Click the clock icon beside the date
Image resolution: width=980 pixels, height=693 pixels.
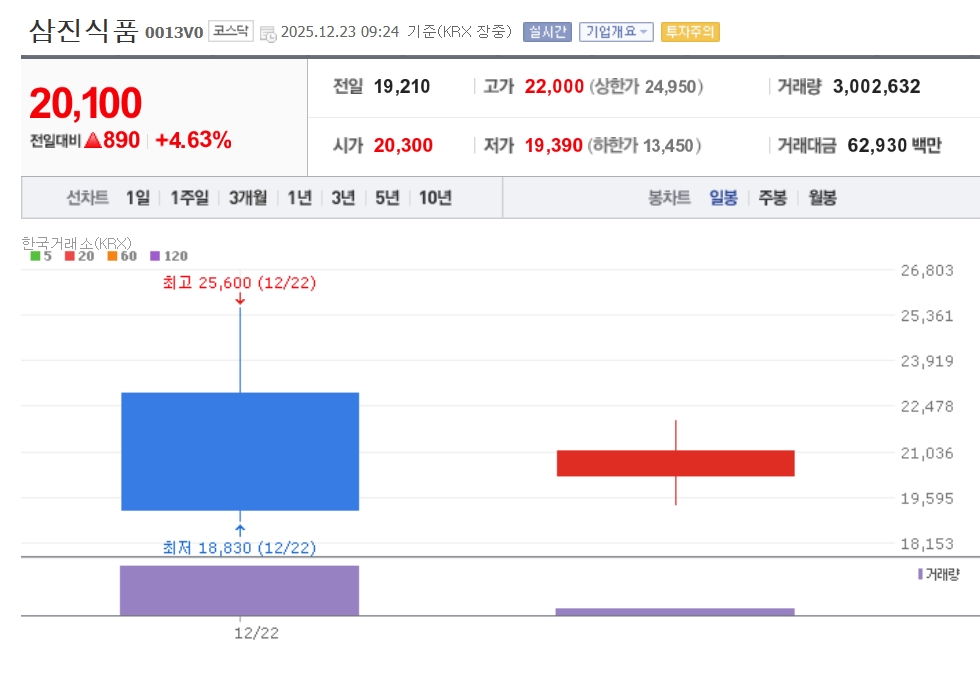(x=268, y=33)
